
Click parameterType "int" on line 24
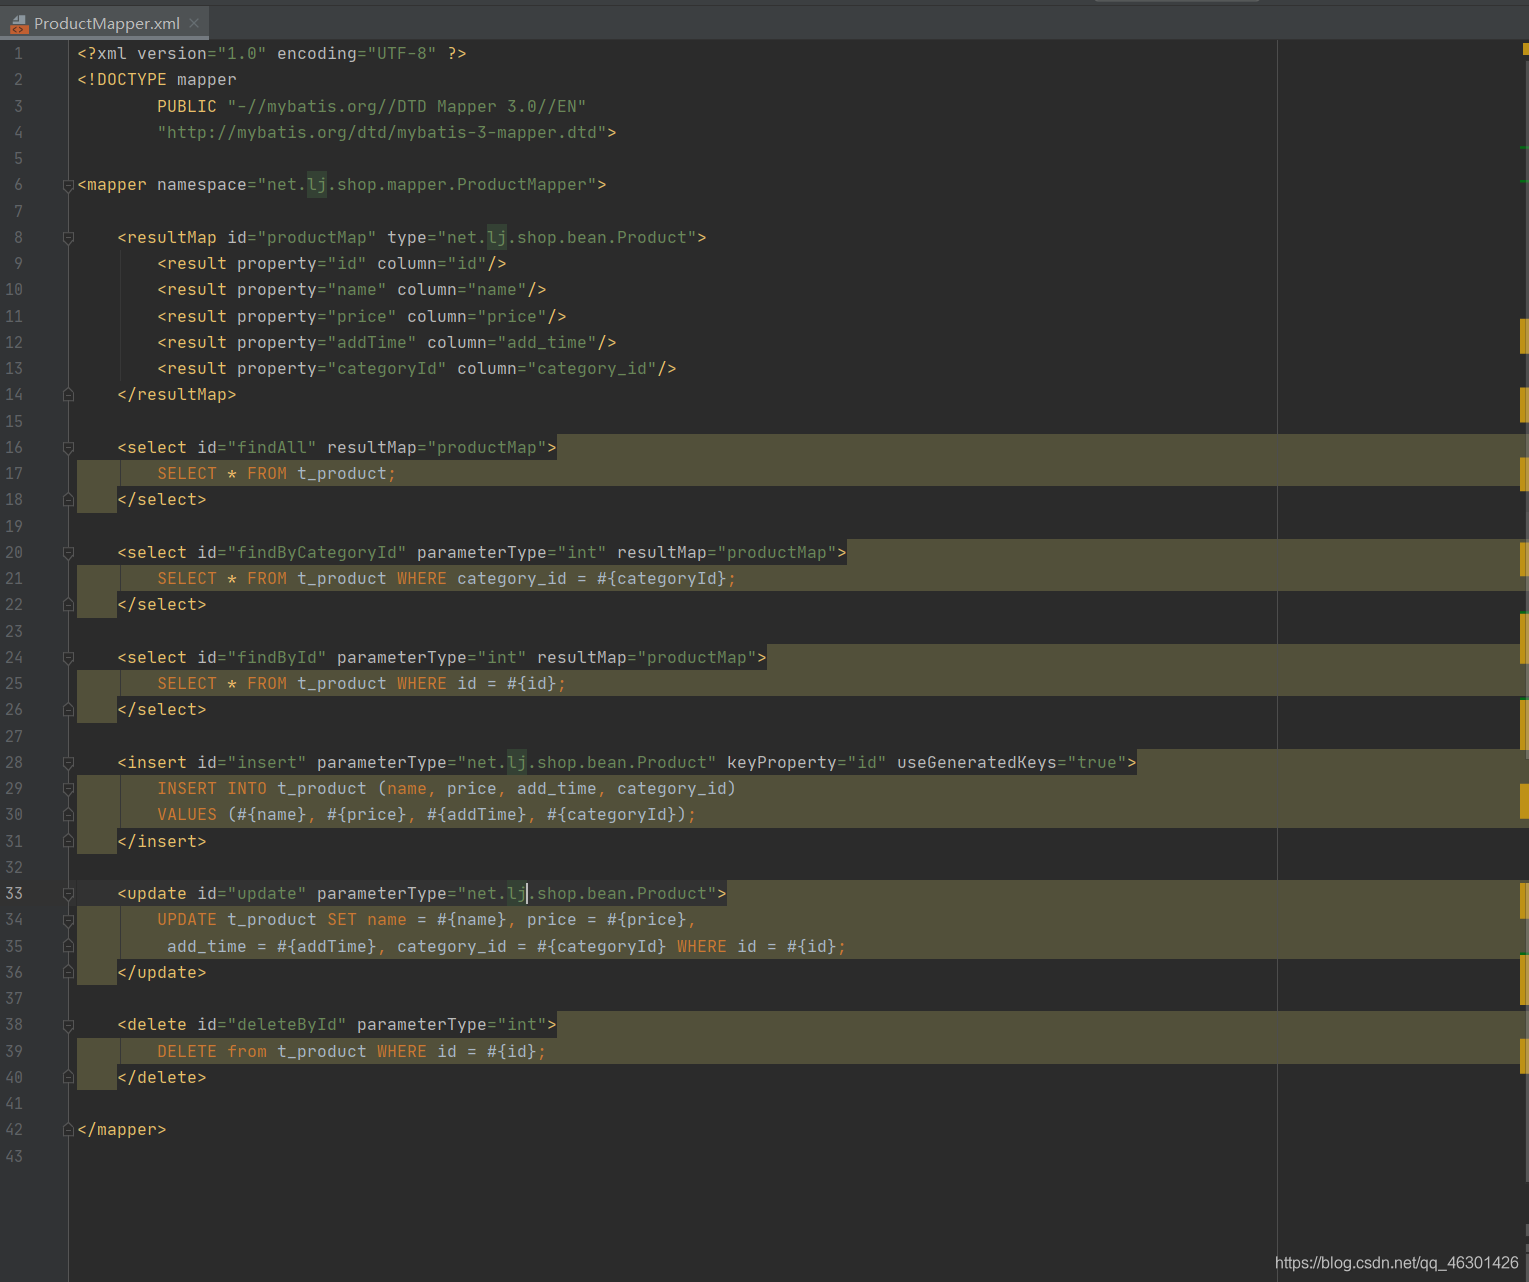click(x=502, y=658)
